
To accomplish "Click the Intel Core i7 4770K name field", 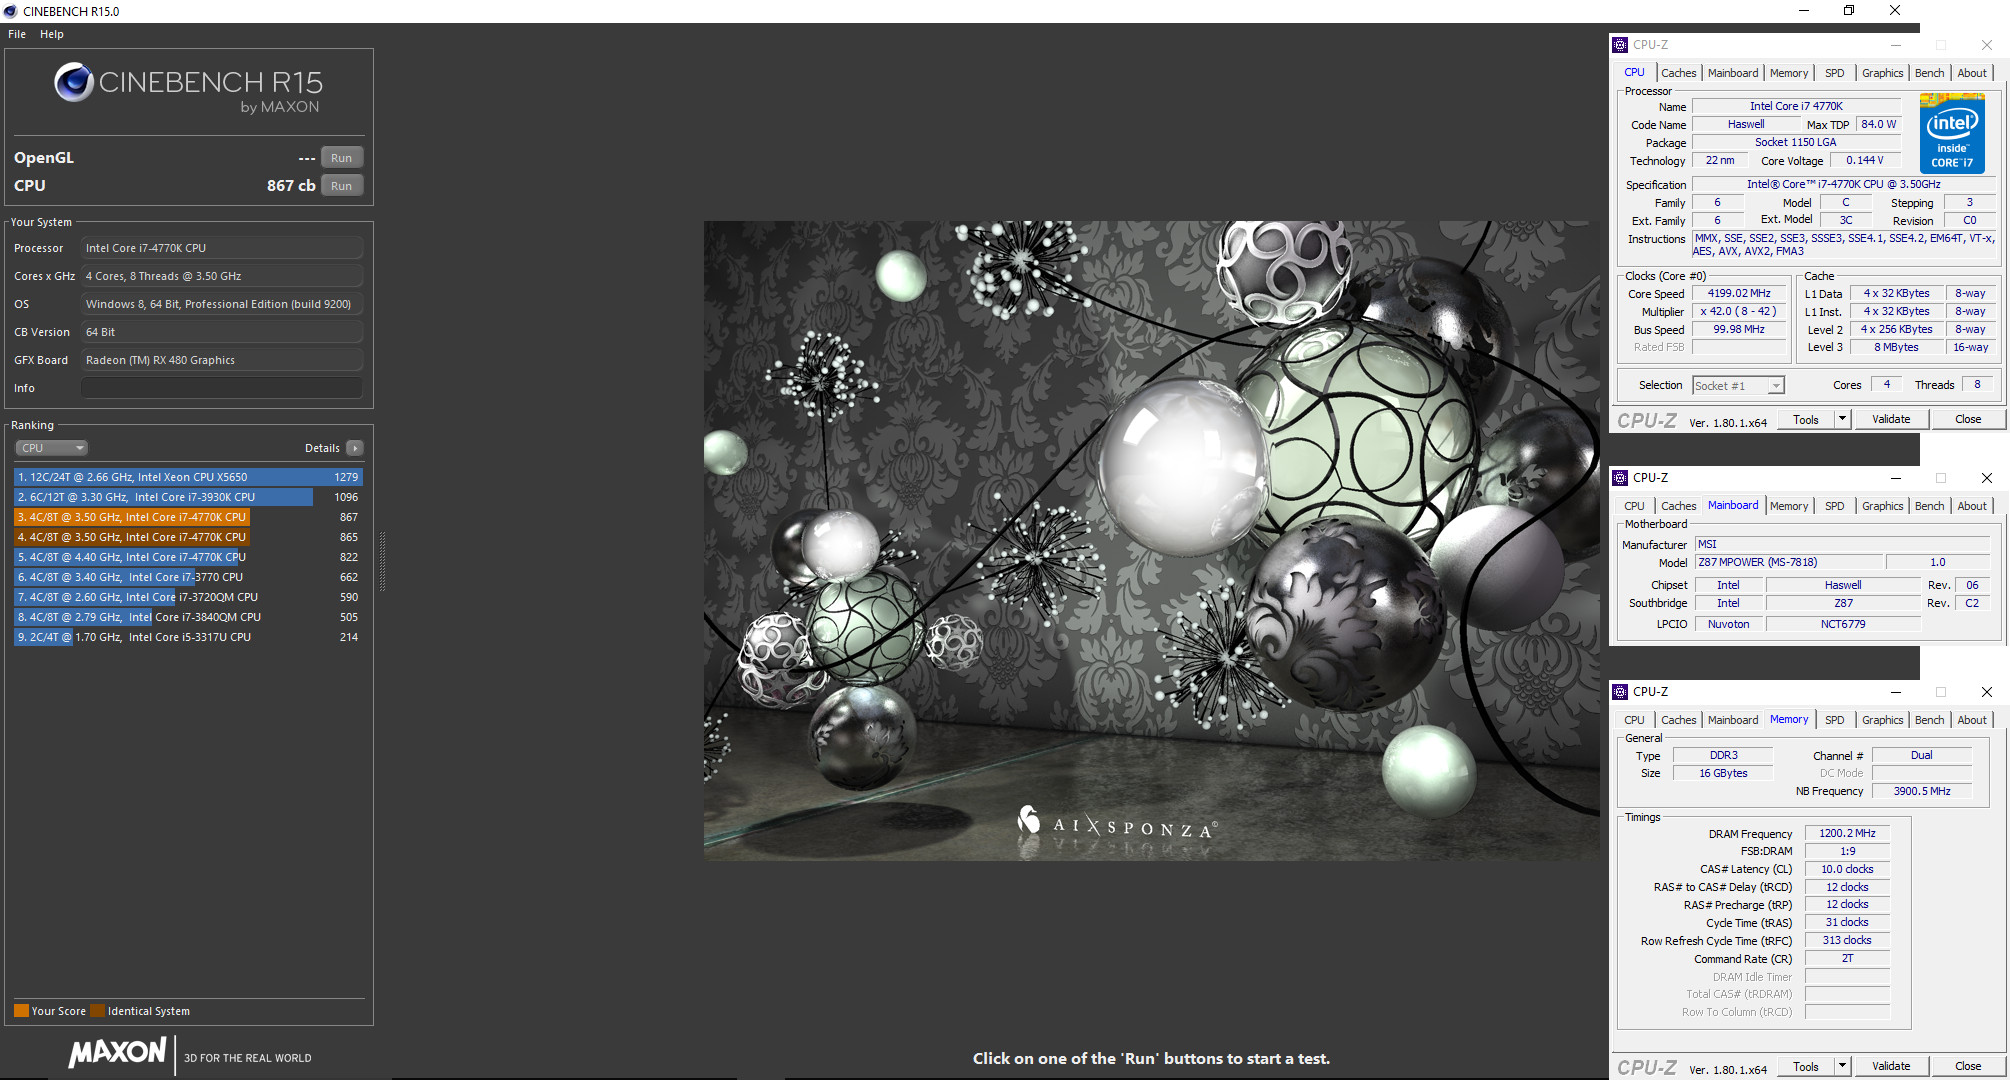I will (1796, 106).
